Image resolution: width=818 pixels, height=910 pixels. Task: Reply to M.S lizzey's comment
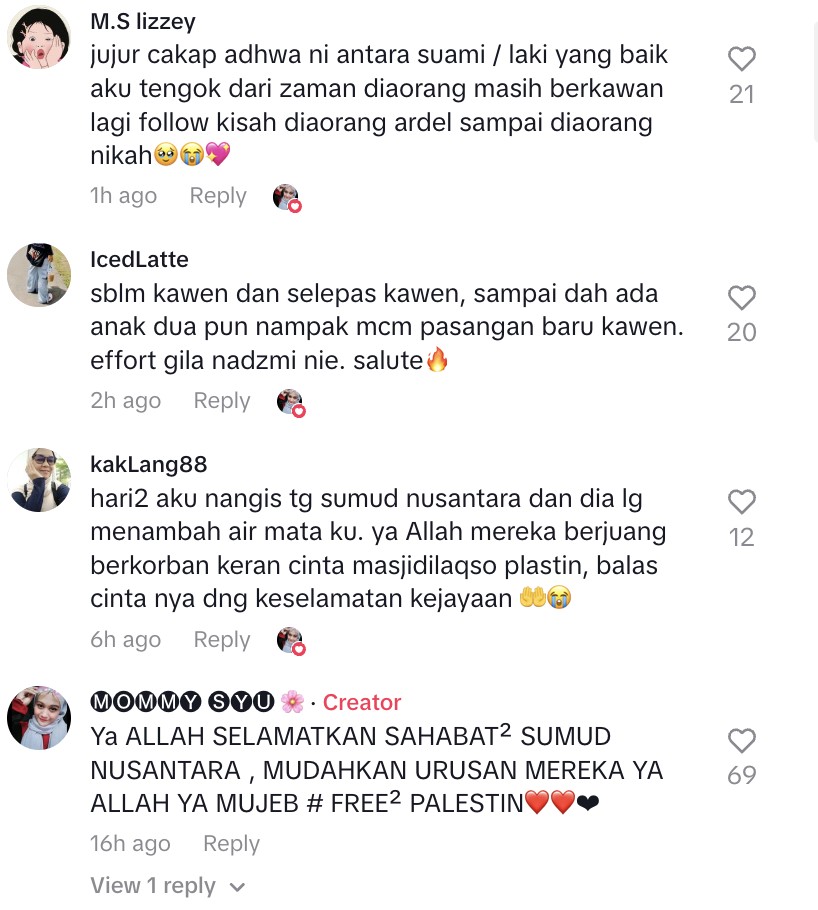(218, 196)
